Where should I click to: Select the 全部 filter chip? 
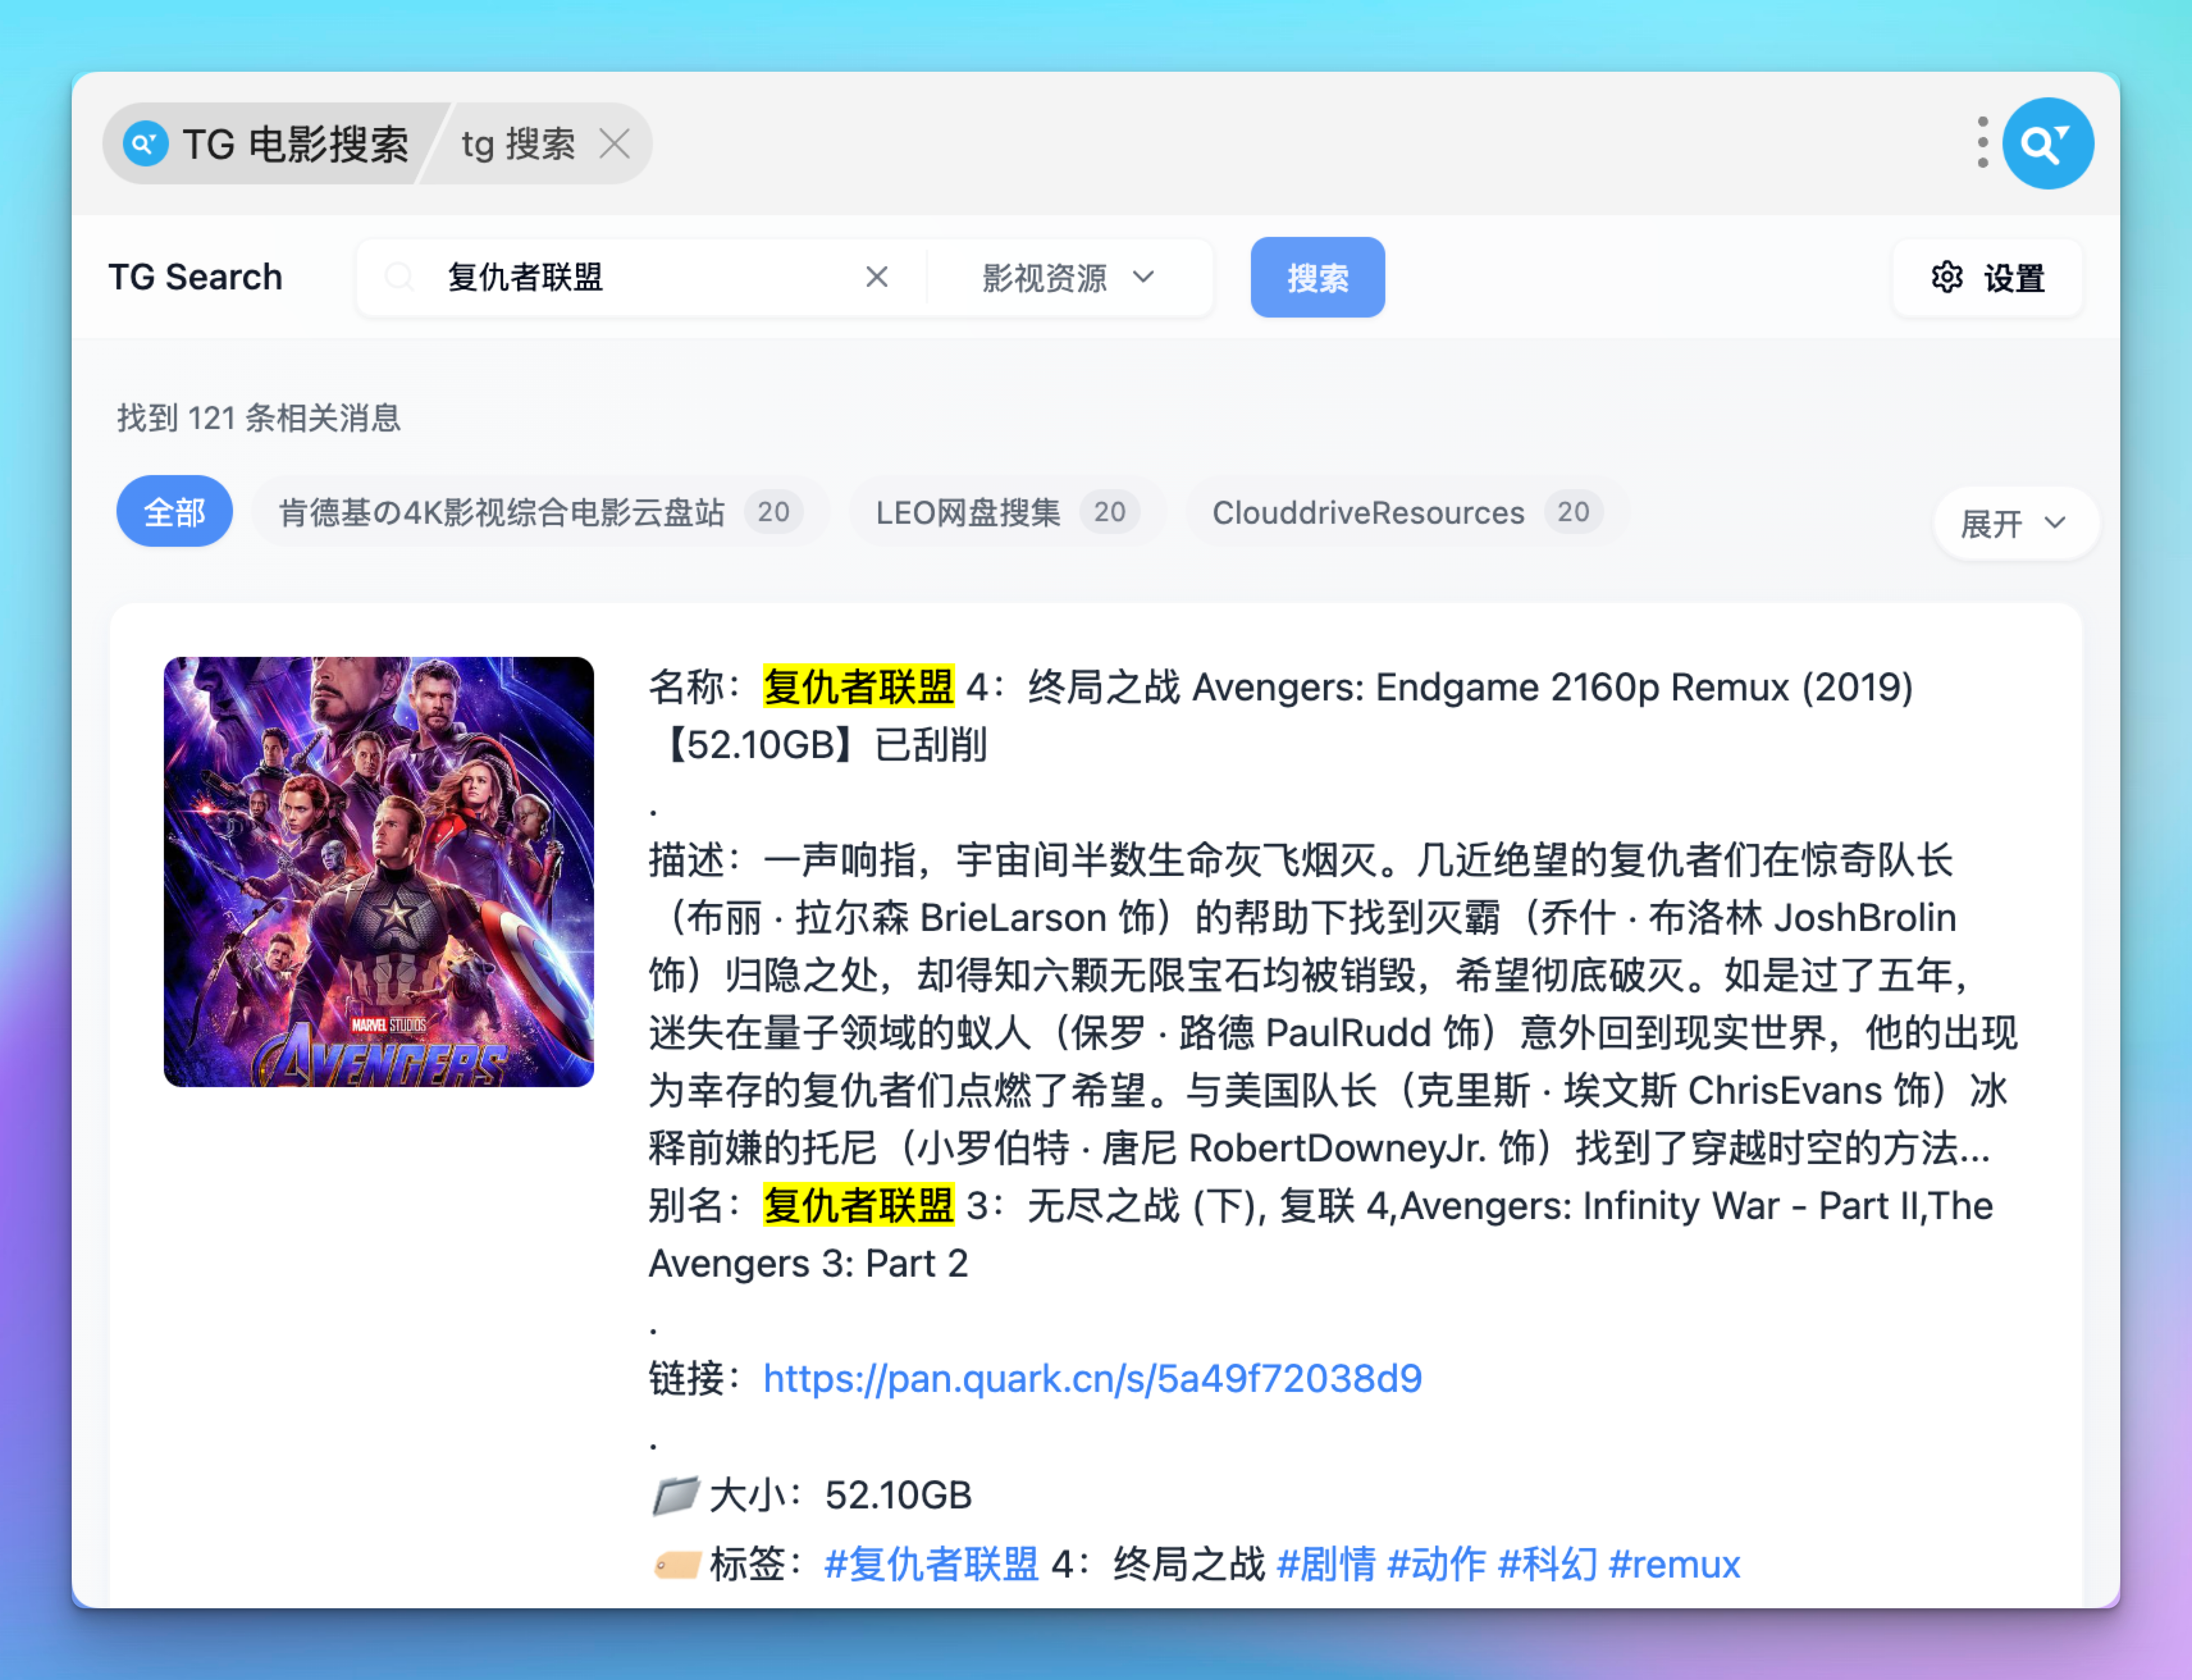175,512
